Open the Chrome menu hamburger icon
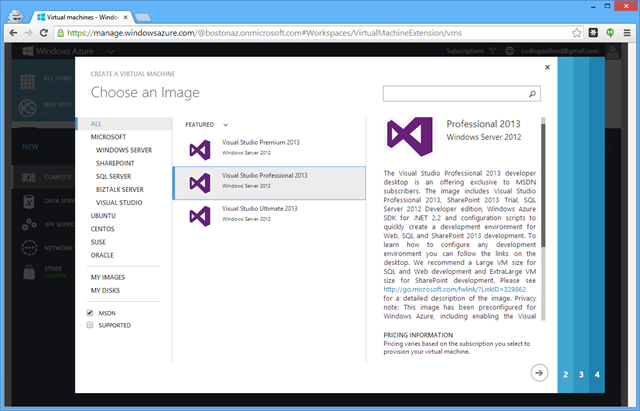 pyautogui.click(x=627, y=32)
